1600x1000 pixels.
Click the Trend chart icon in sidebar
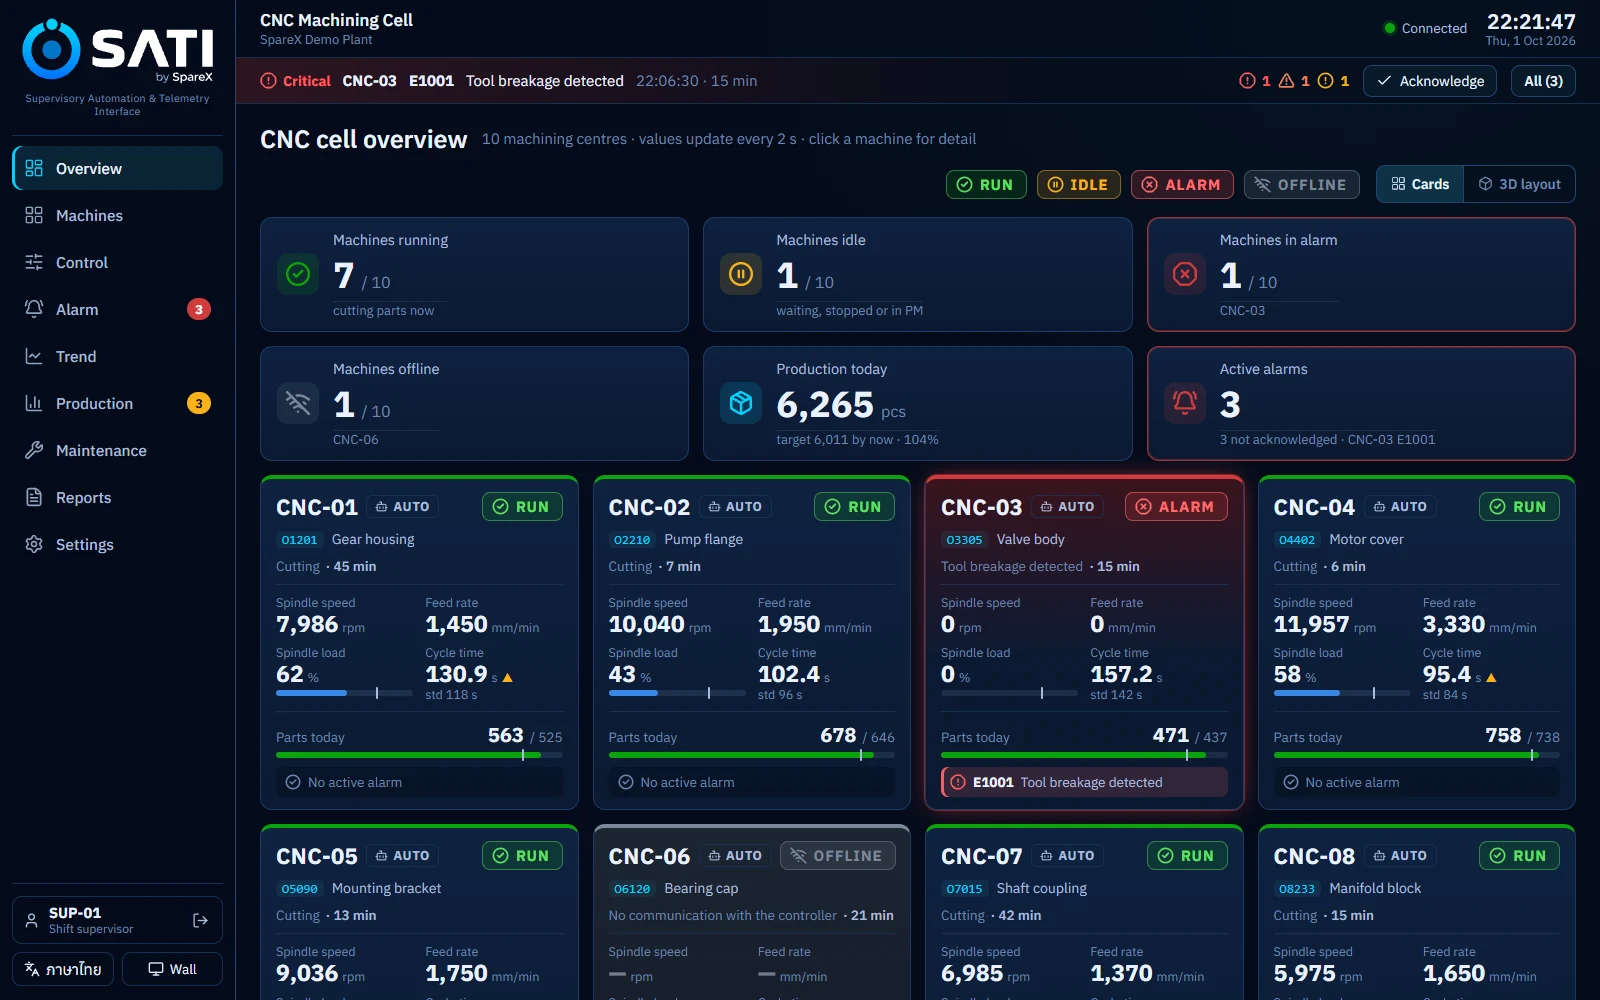pyautogui.click(x=34, y=356)
